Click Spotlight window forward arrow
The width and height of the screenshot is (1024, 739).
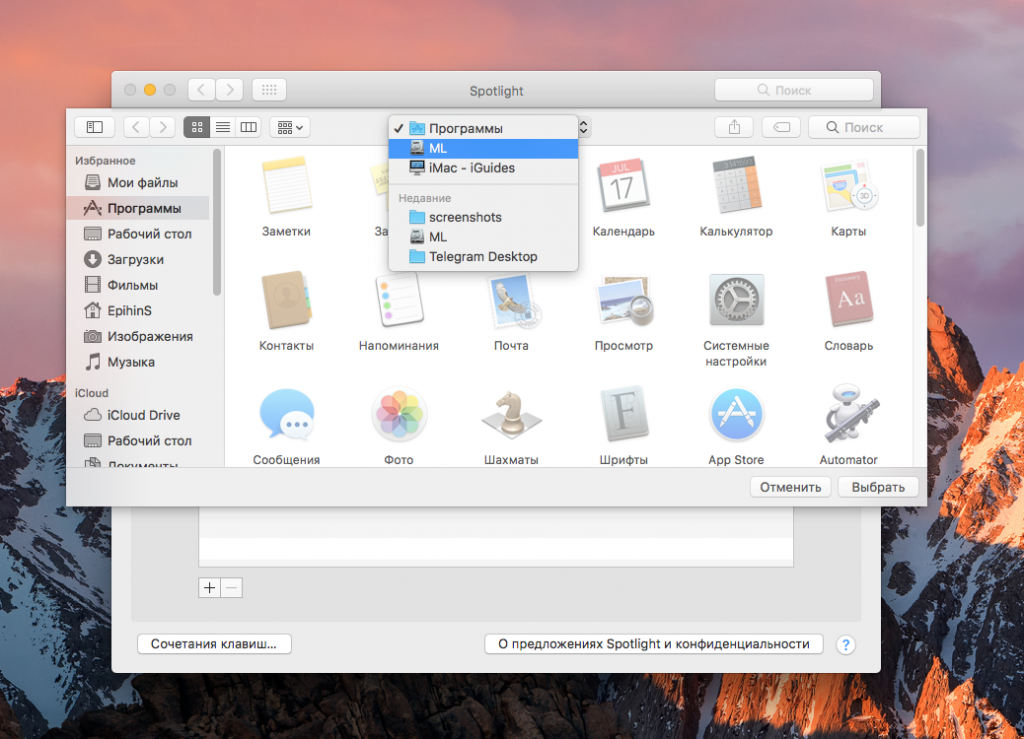click(229, 89)
